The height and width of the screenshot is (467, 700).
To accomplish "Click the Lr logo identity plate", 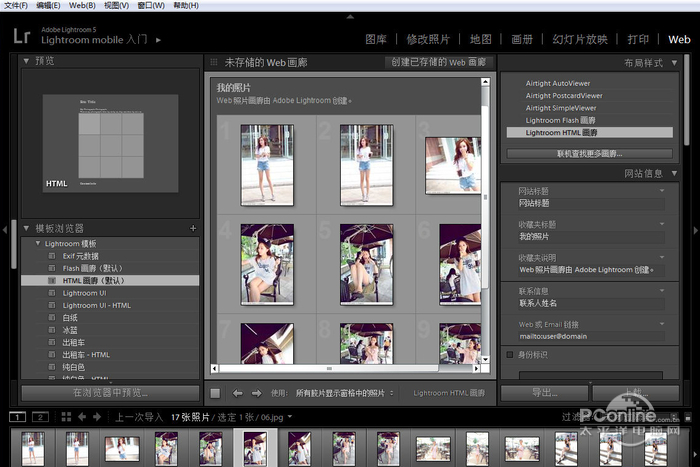I will [22, 37].
